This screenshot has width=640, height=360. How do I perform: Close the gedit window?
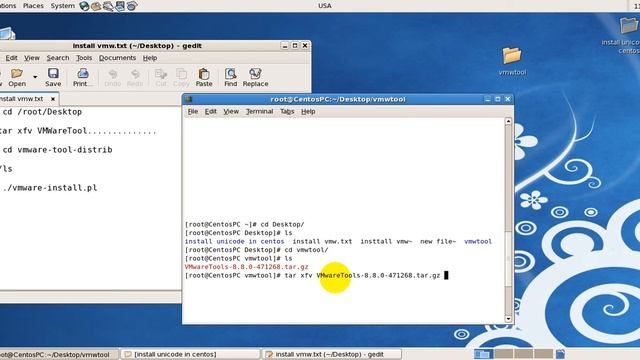pos(305,46)
